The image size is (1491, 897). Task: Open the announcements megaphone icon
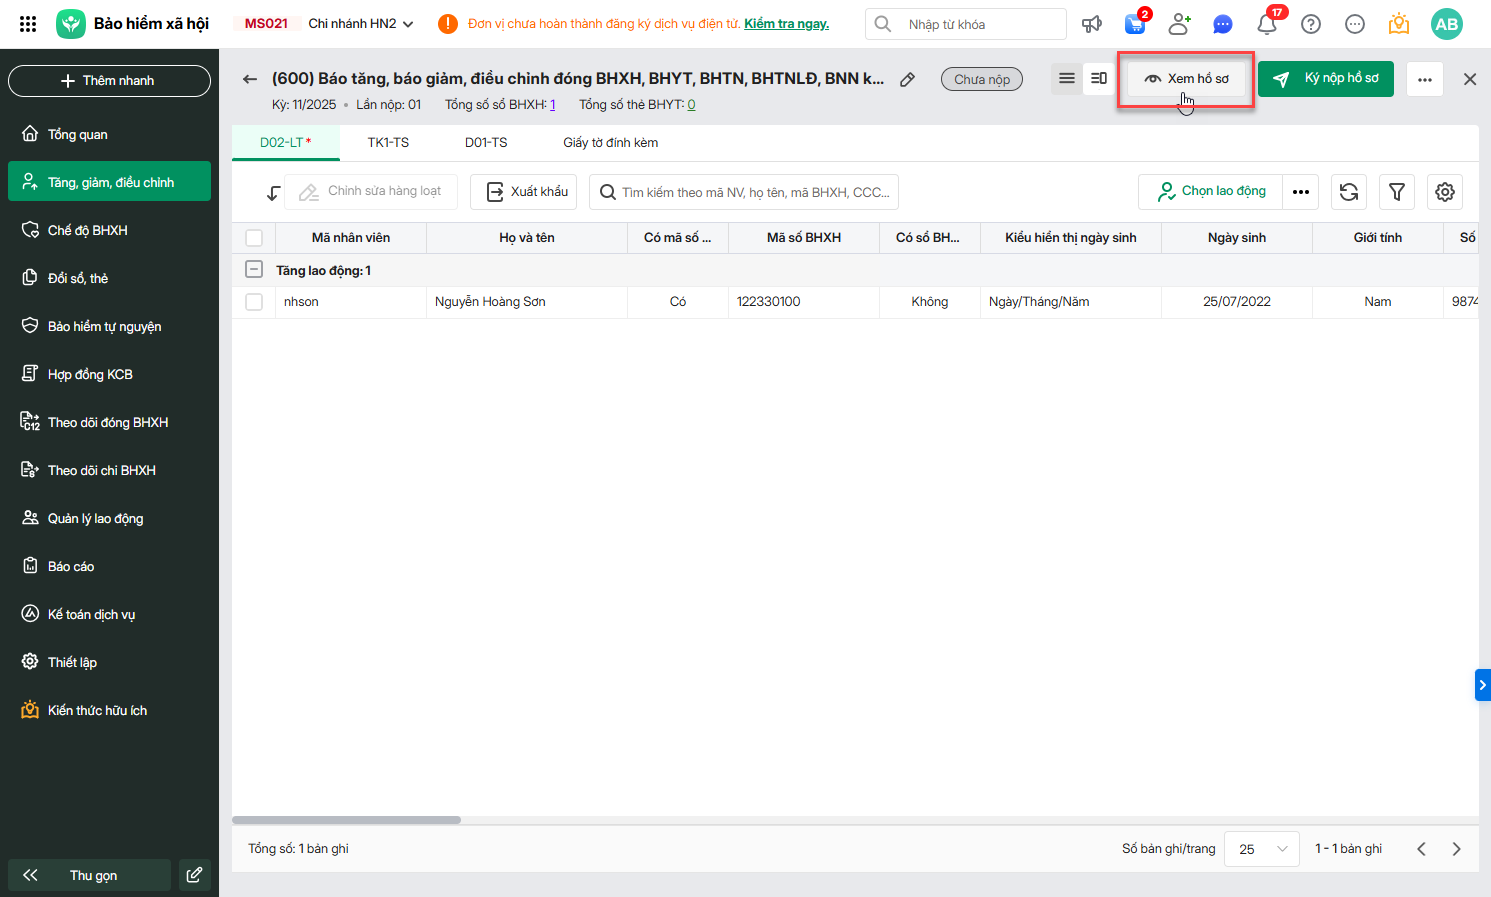[x=1092, y=24]
